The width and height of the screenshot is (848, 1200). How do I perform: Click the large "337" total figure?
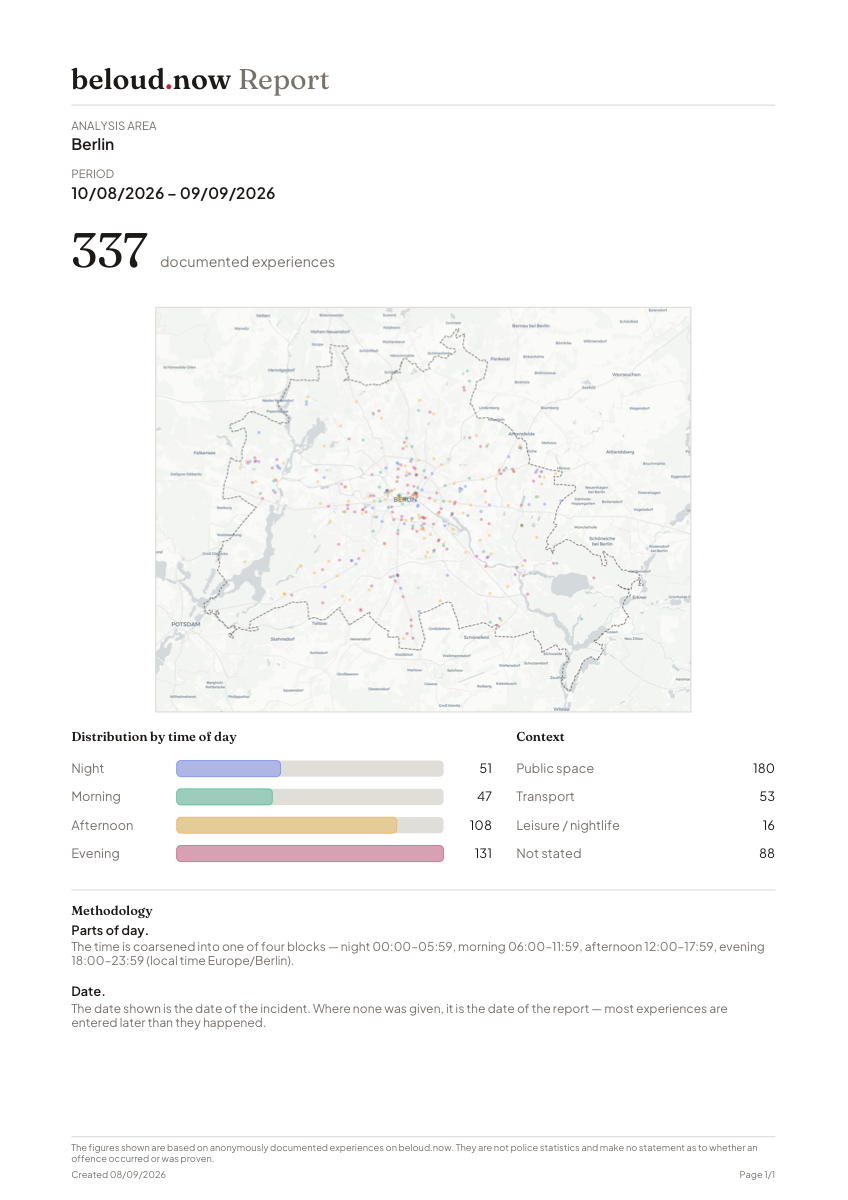click(110, 250)
